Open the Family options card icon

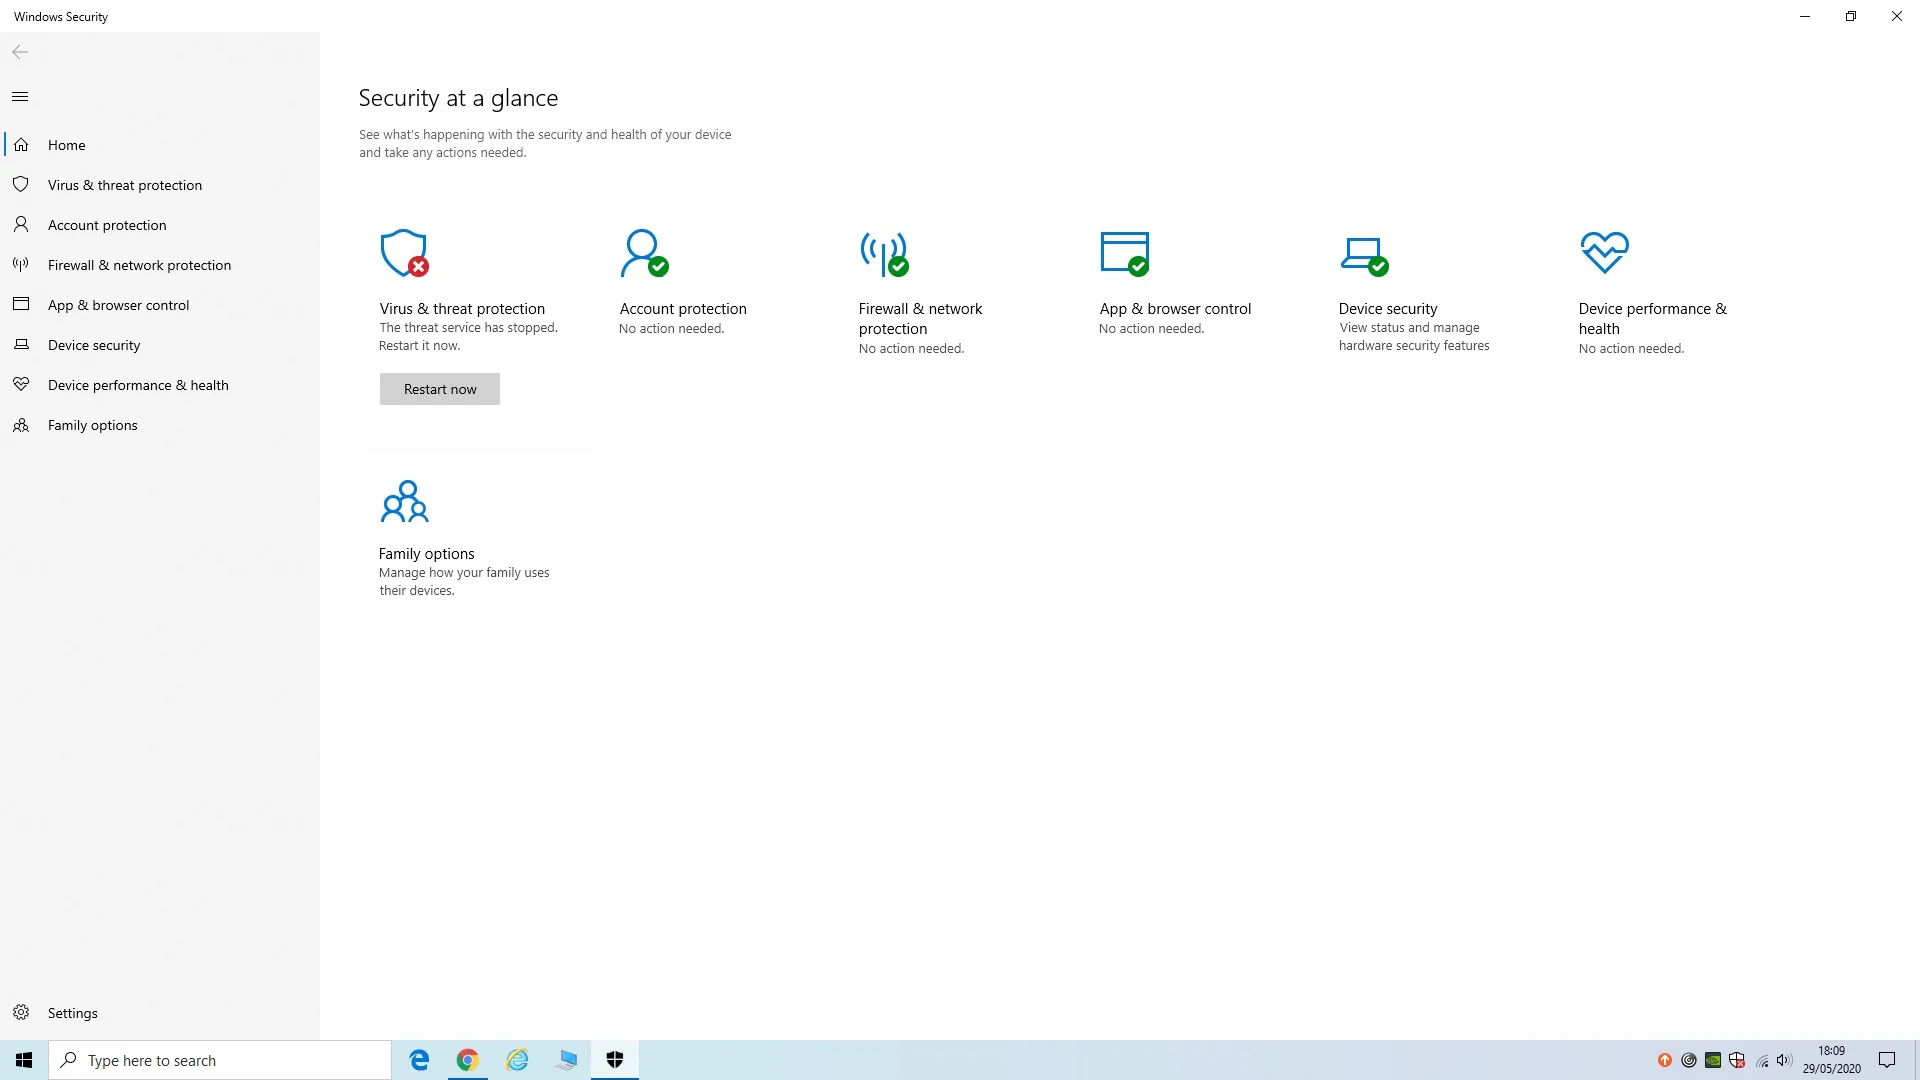tap(404, 501)
